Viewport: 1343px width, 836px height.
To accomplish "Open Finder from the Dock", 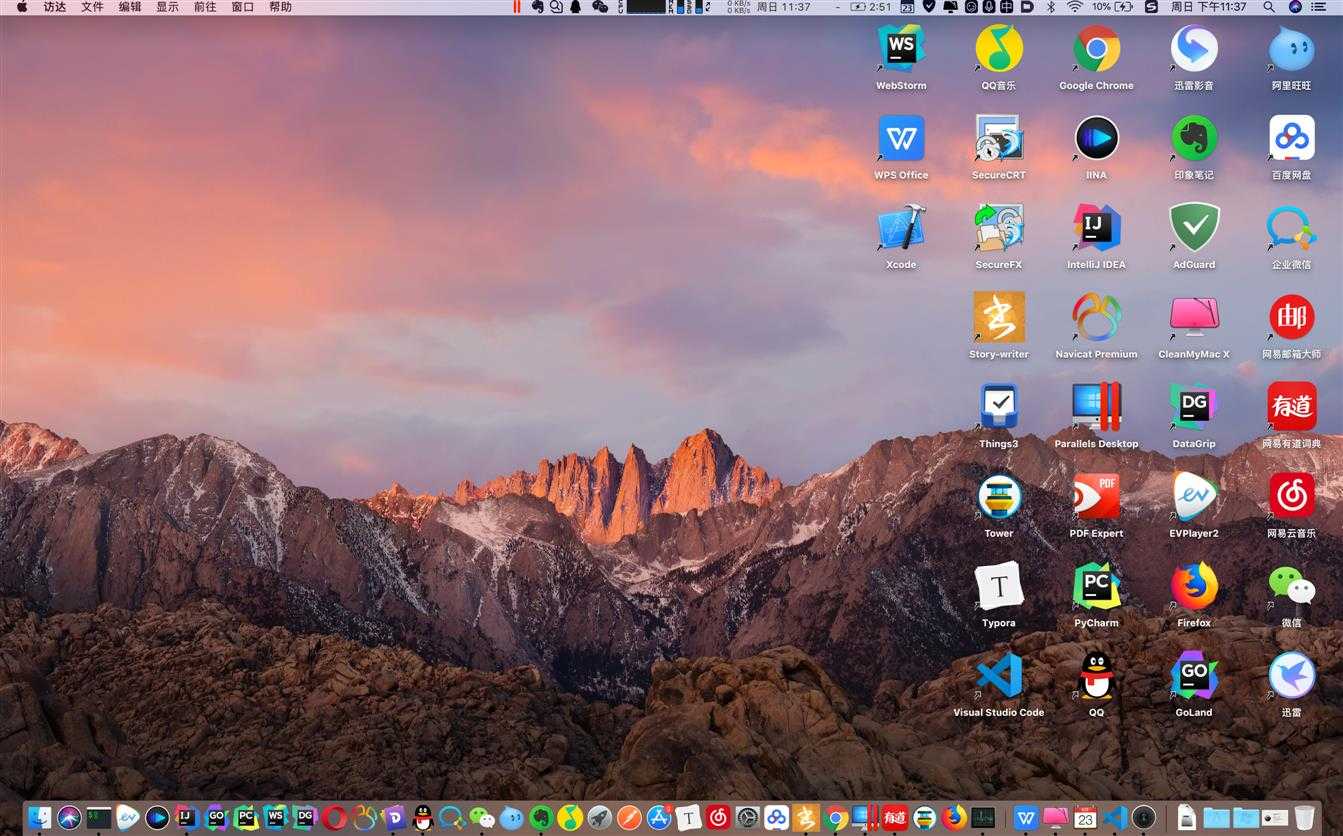I will point(39,818).
